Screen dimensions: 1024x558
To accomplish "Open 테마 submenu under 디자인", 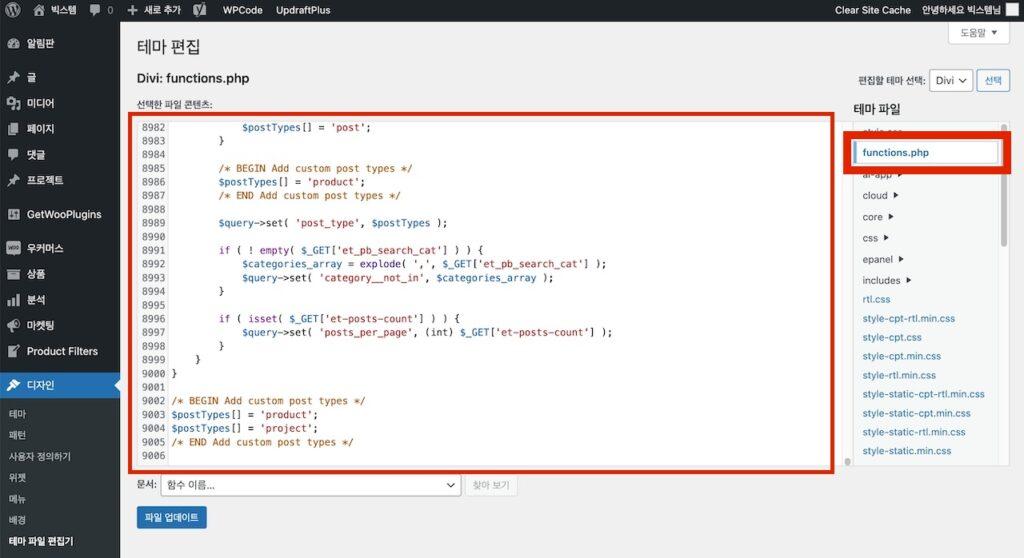I will [x=17, y=414].
